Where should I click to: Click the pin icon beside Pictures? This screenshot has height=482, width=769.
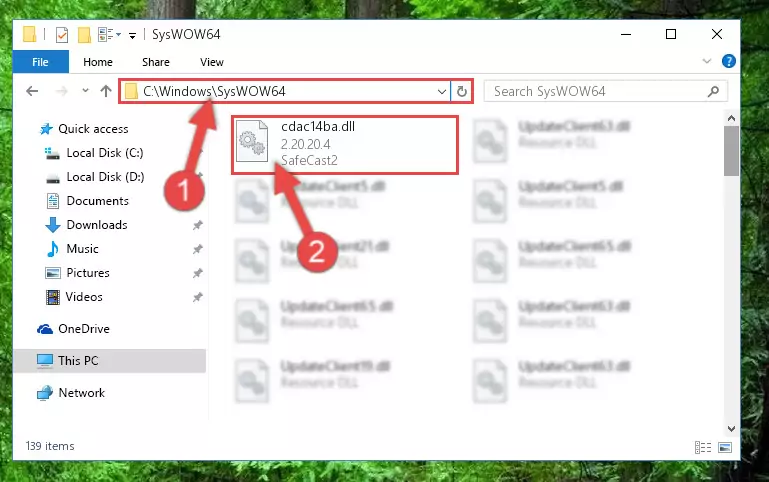click(198, 273)
